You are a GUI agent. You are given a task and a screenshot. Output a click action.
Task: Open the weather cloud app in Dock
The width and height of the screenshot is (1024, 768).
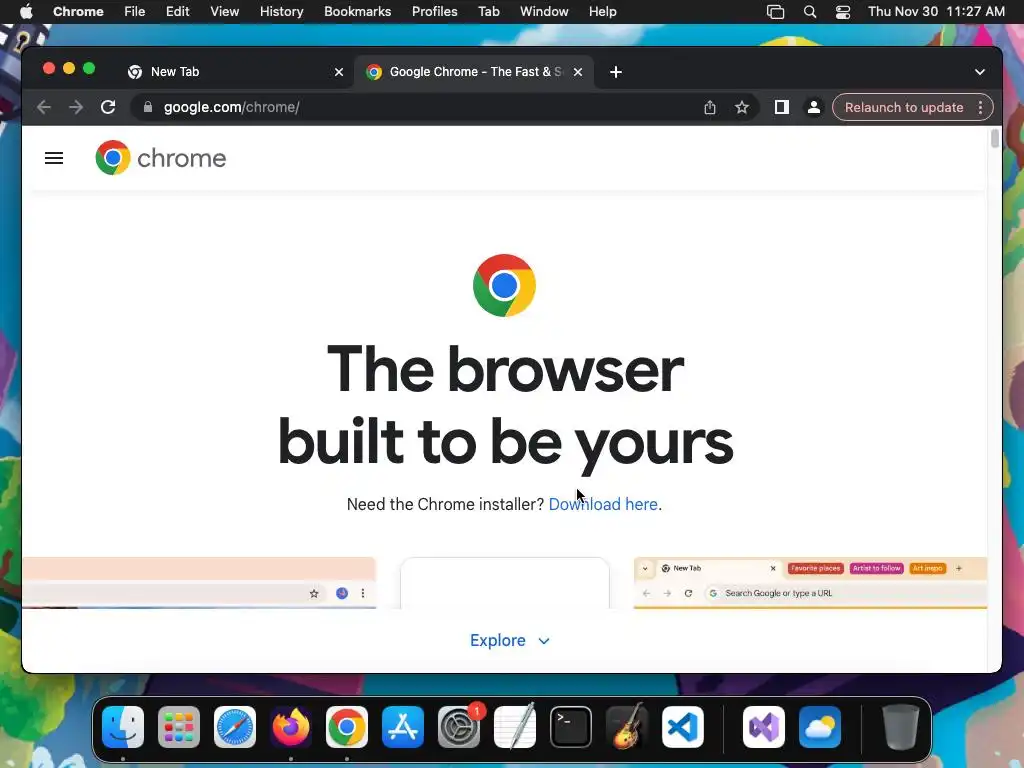click(820, 727)
